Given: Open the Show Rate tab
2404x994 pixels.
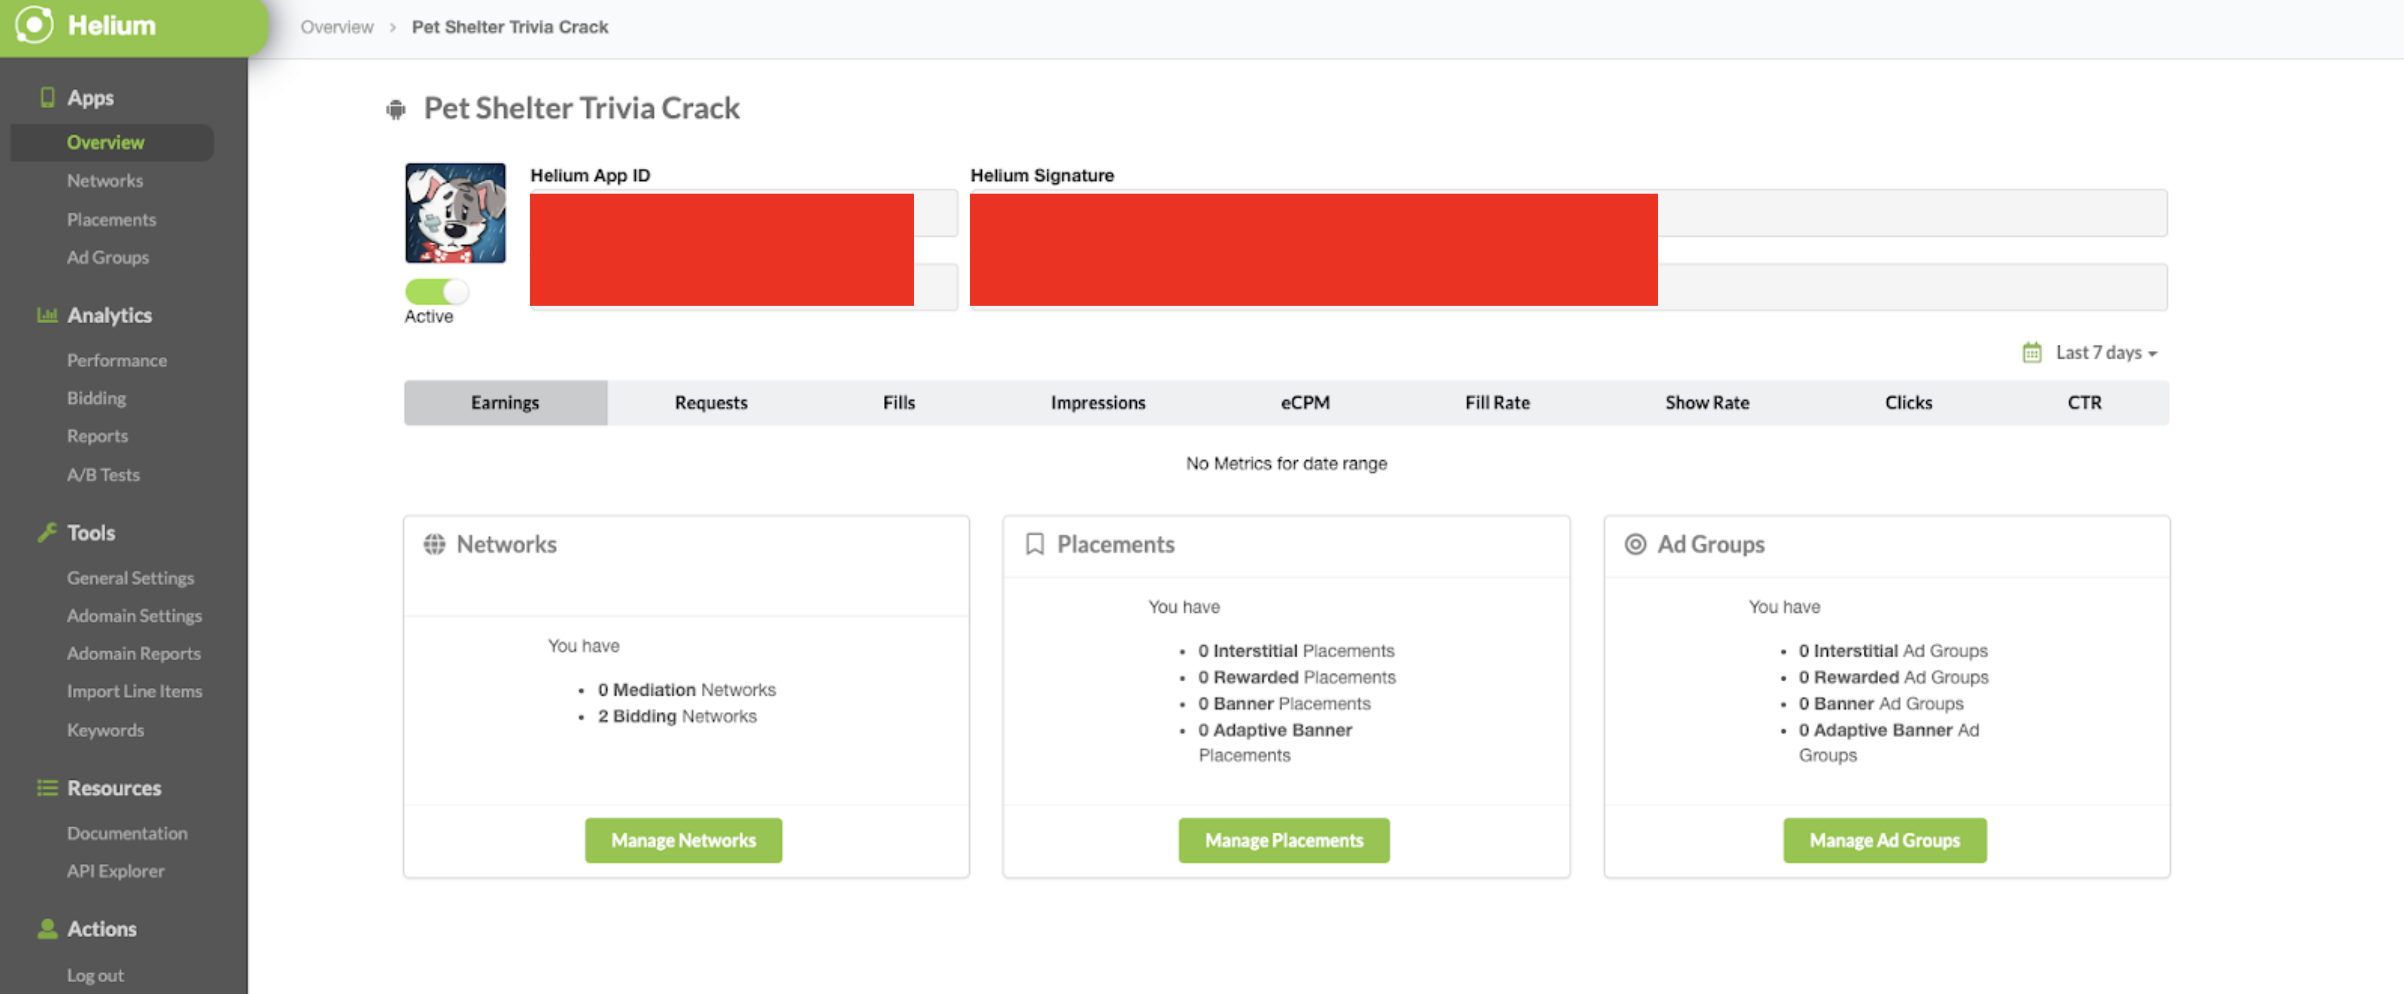Looking at the screenshot, I should 1707,402.
